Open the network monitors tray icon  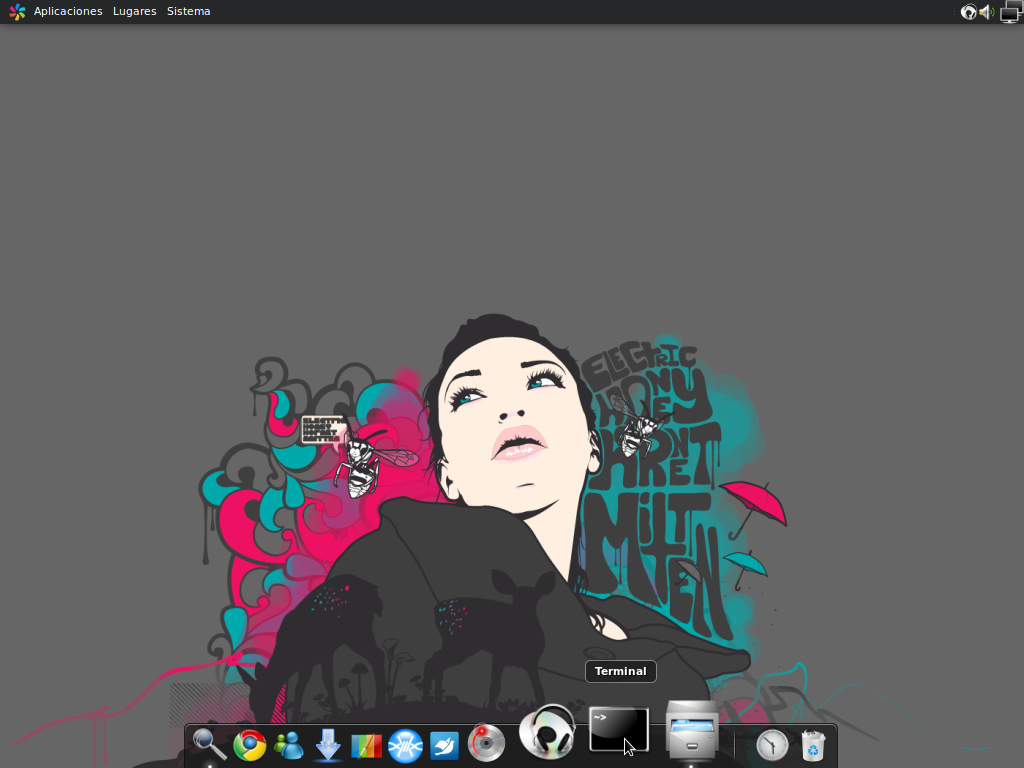(1011, 11)
